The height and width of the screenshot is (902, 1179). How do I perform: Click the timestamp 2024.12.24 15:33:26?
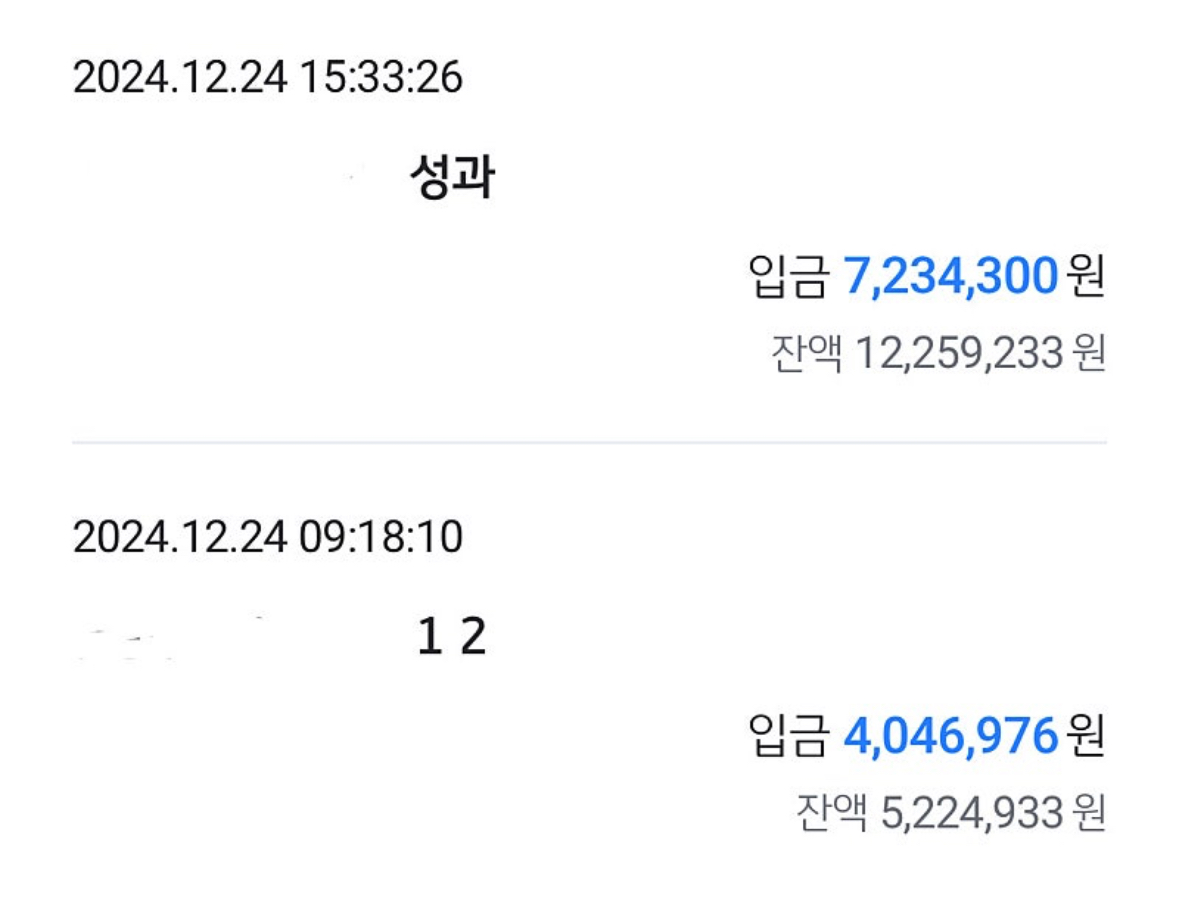[x=268, y=77]
